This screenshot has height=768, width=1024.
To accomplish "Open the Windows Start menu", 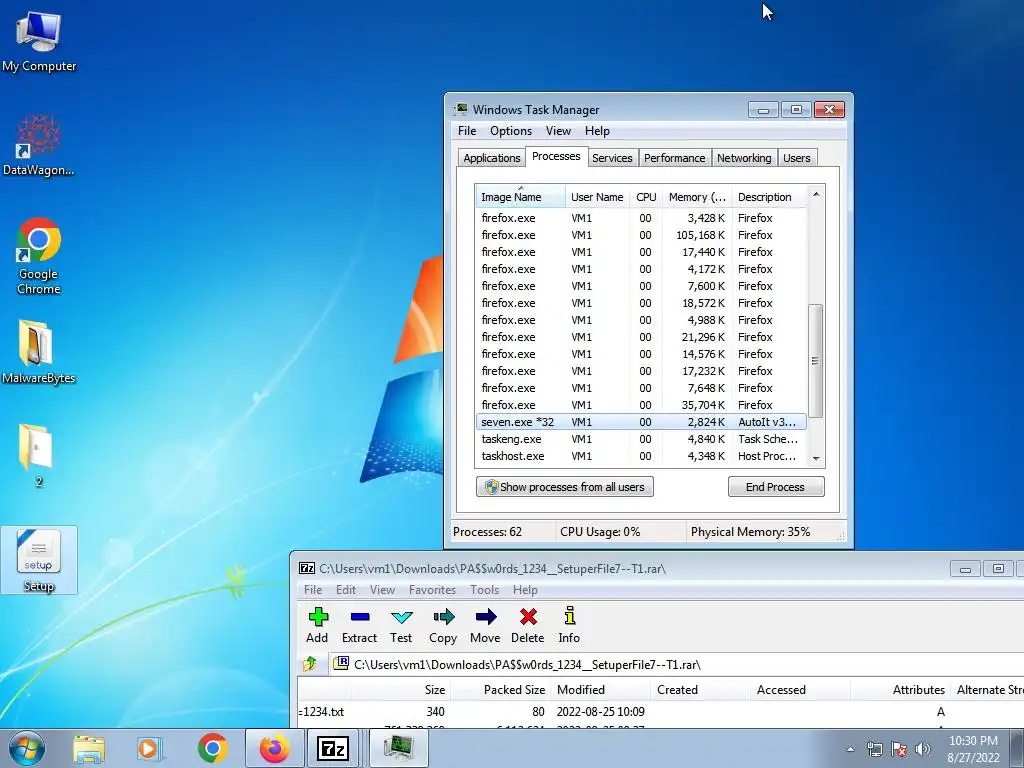I will (27, 748).
